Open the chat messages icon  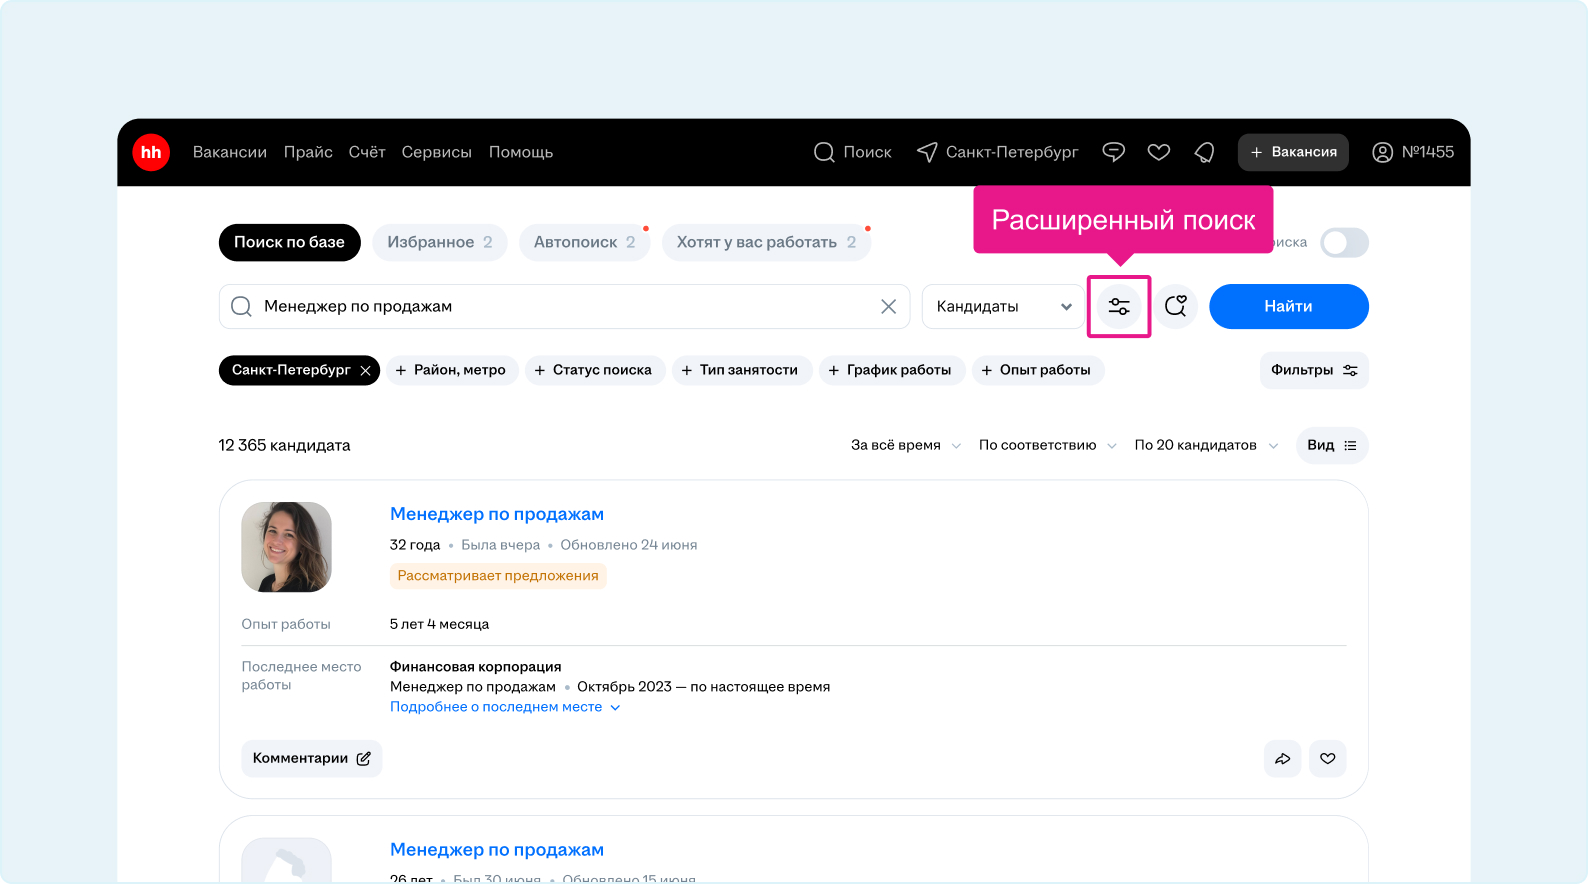(1113, 152)
